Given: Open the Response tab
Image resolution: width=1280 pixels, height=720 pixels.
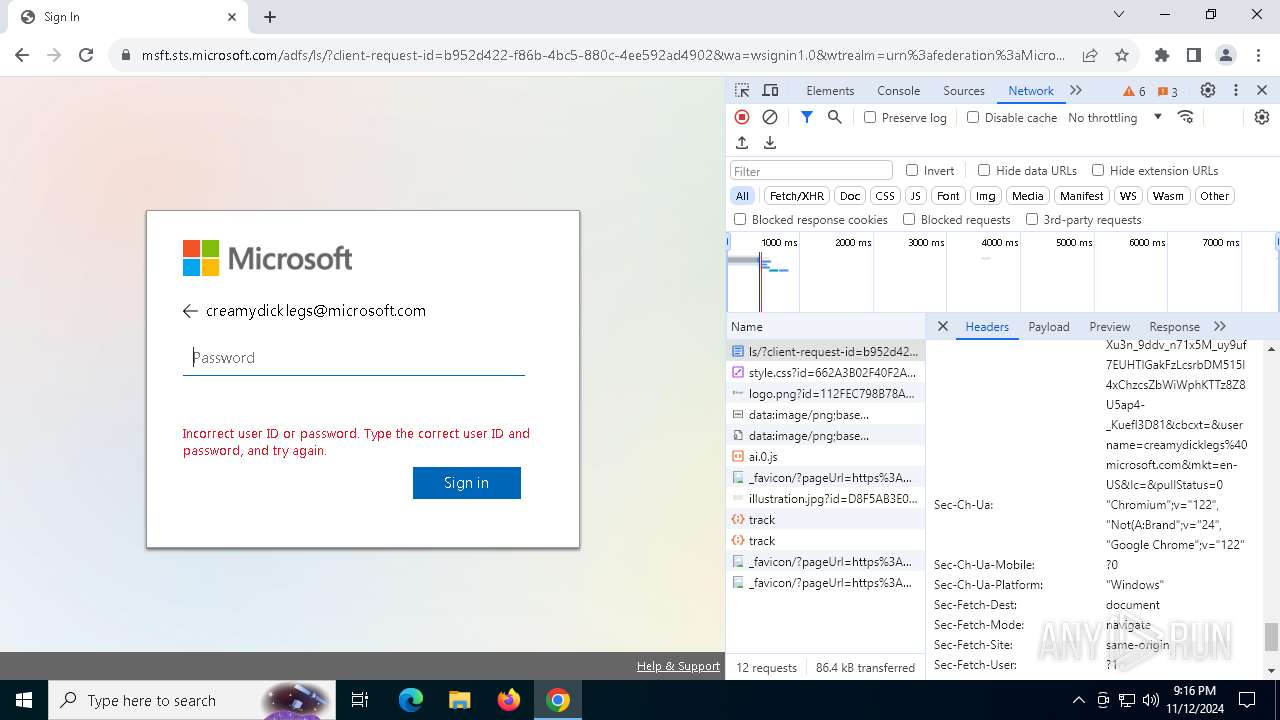Looking at the screenshot, I should 1174,326.
